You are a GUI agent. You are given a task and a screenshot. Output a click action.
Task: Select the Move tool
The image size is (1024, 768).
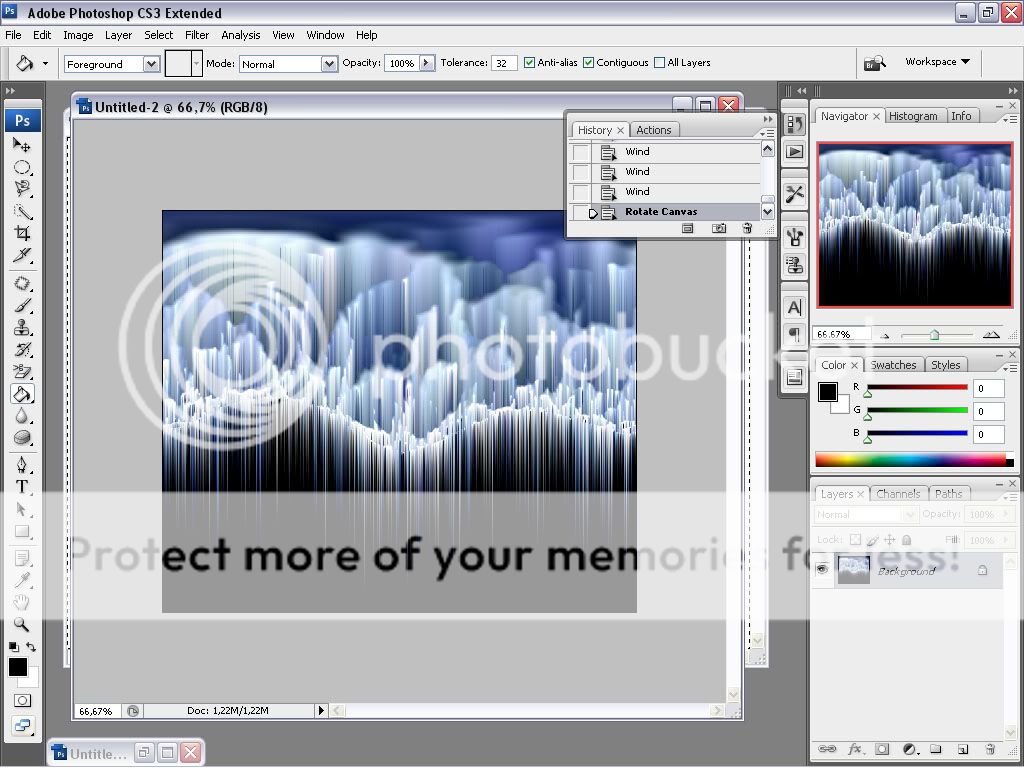tap(22, 145)
